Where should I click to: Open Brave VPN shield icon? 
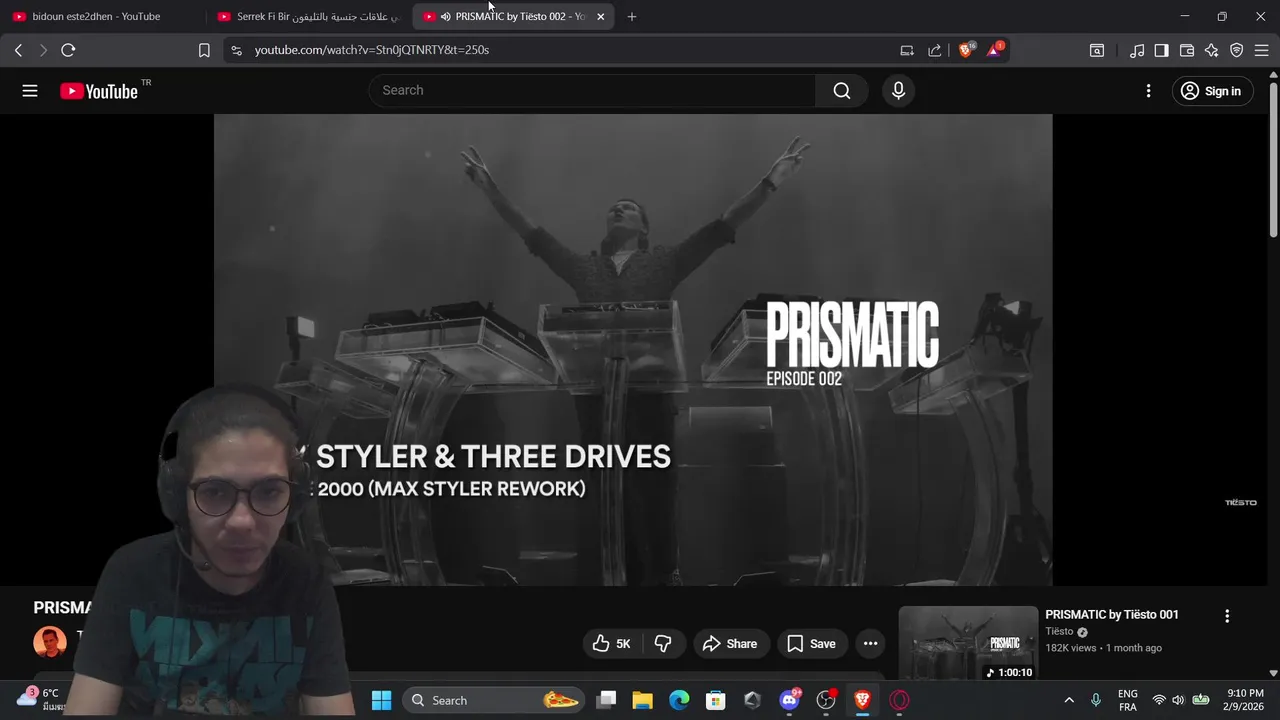(x=1237, y=50)
